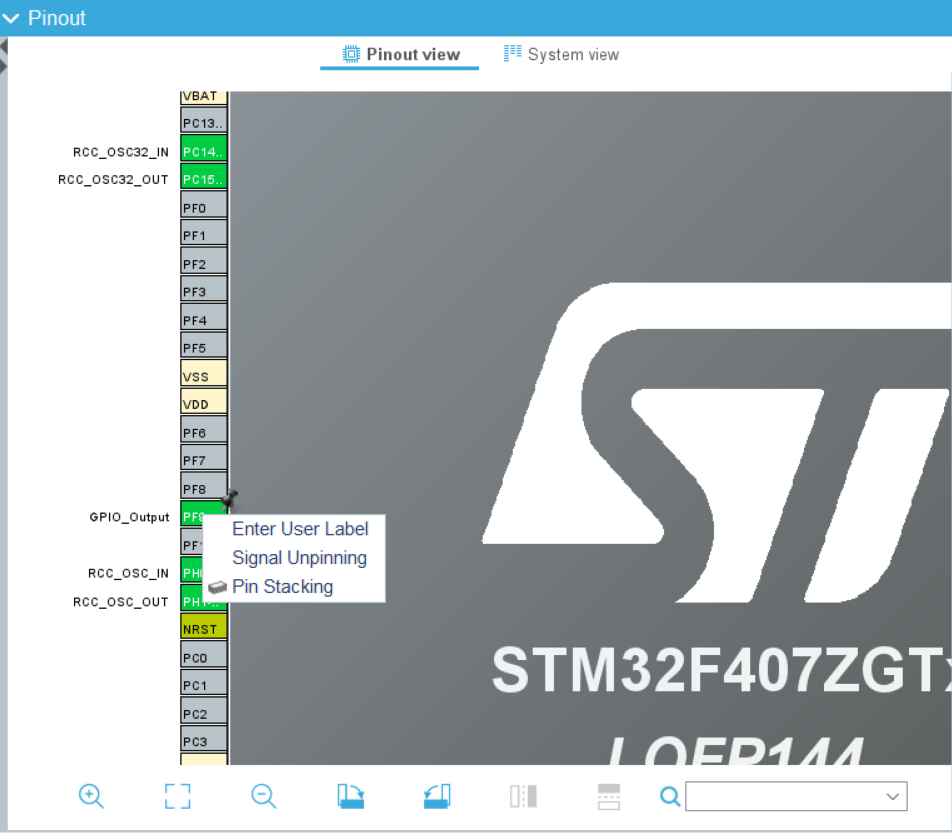Rotate chip counter-clockwise icon
This screenshot has height=835, width=952.
[437, 796]
